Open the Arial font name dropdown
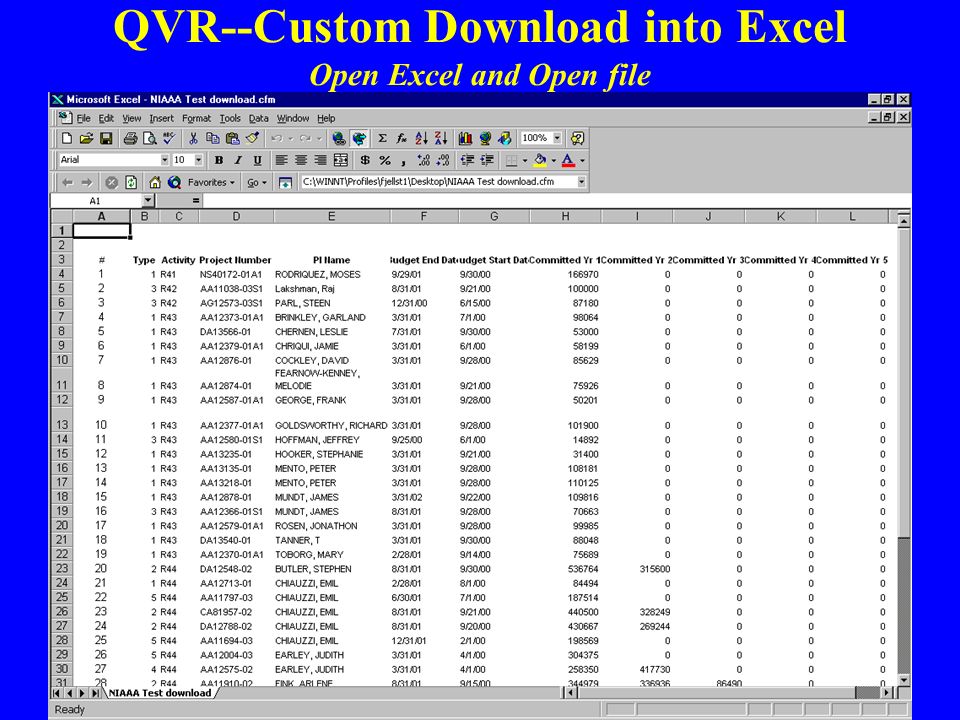The image size is (960, 720). tap(165, 160)
